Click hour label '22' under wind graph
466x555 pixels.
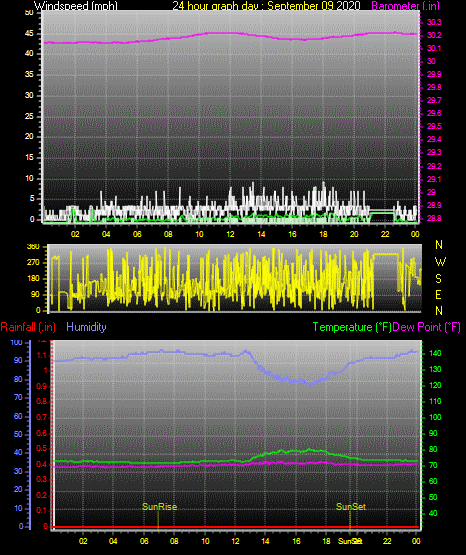pos(385,234)
